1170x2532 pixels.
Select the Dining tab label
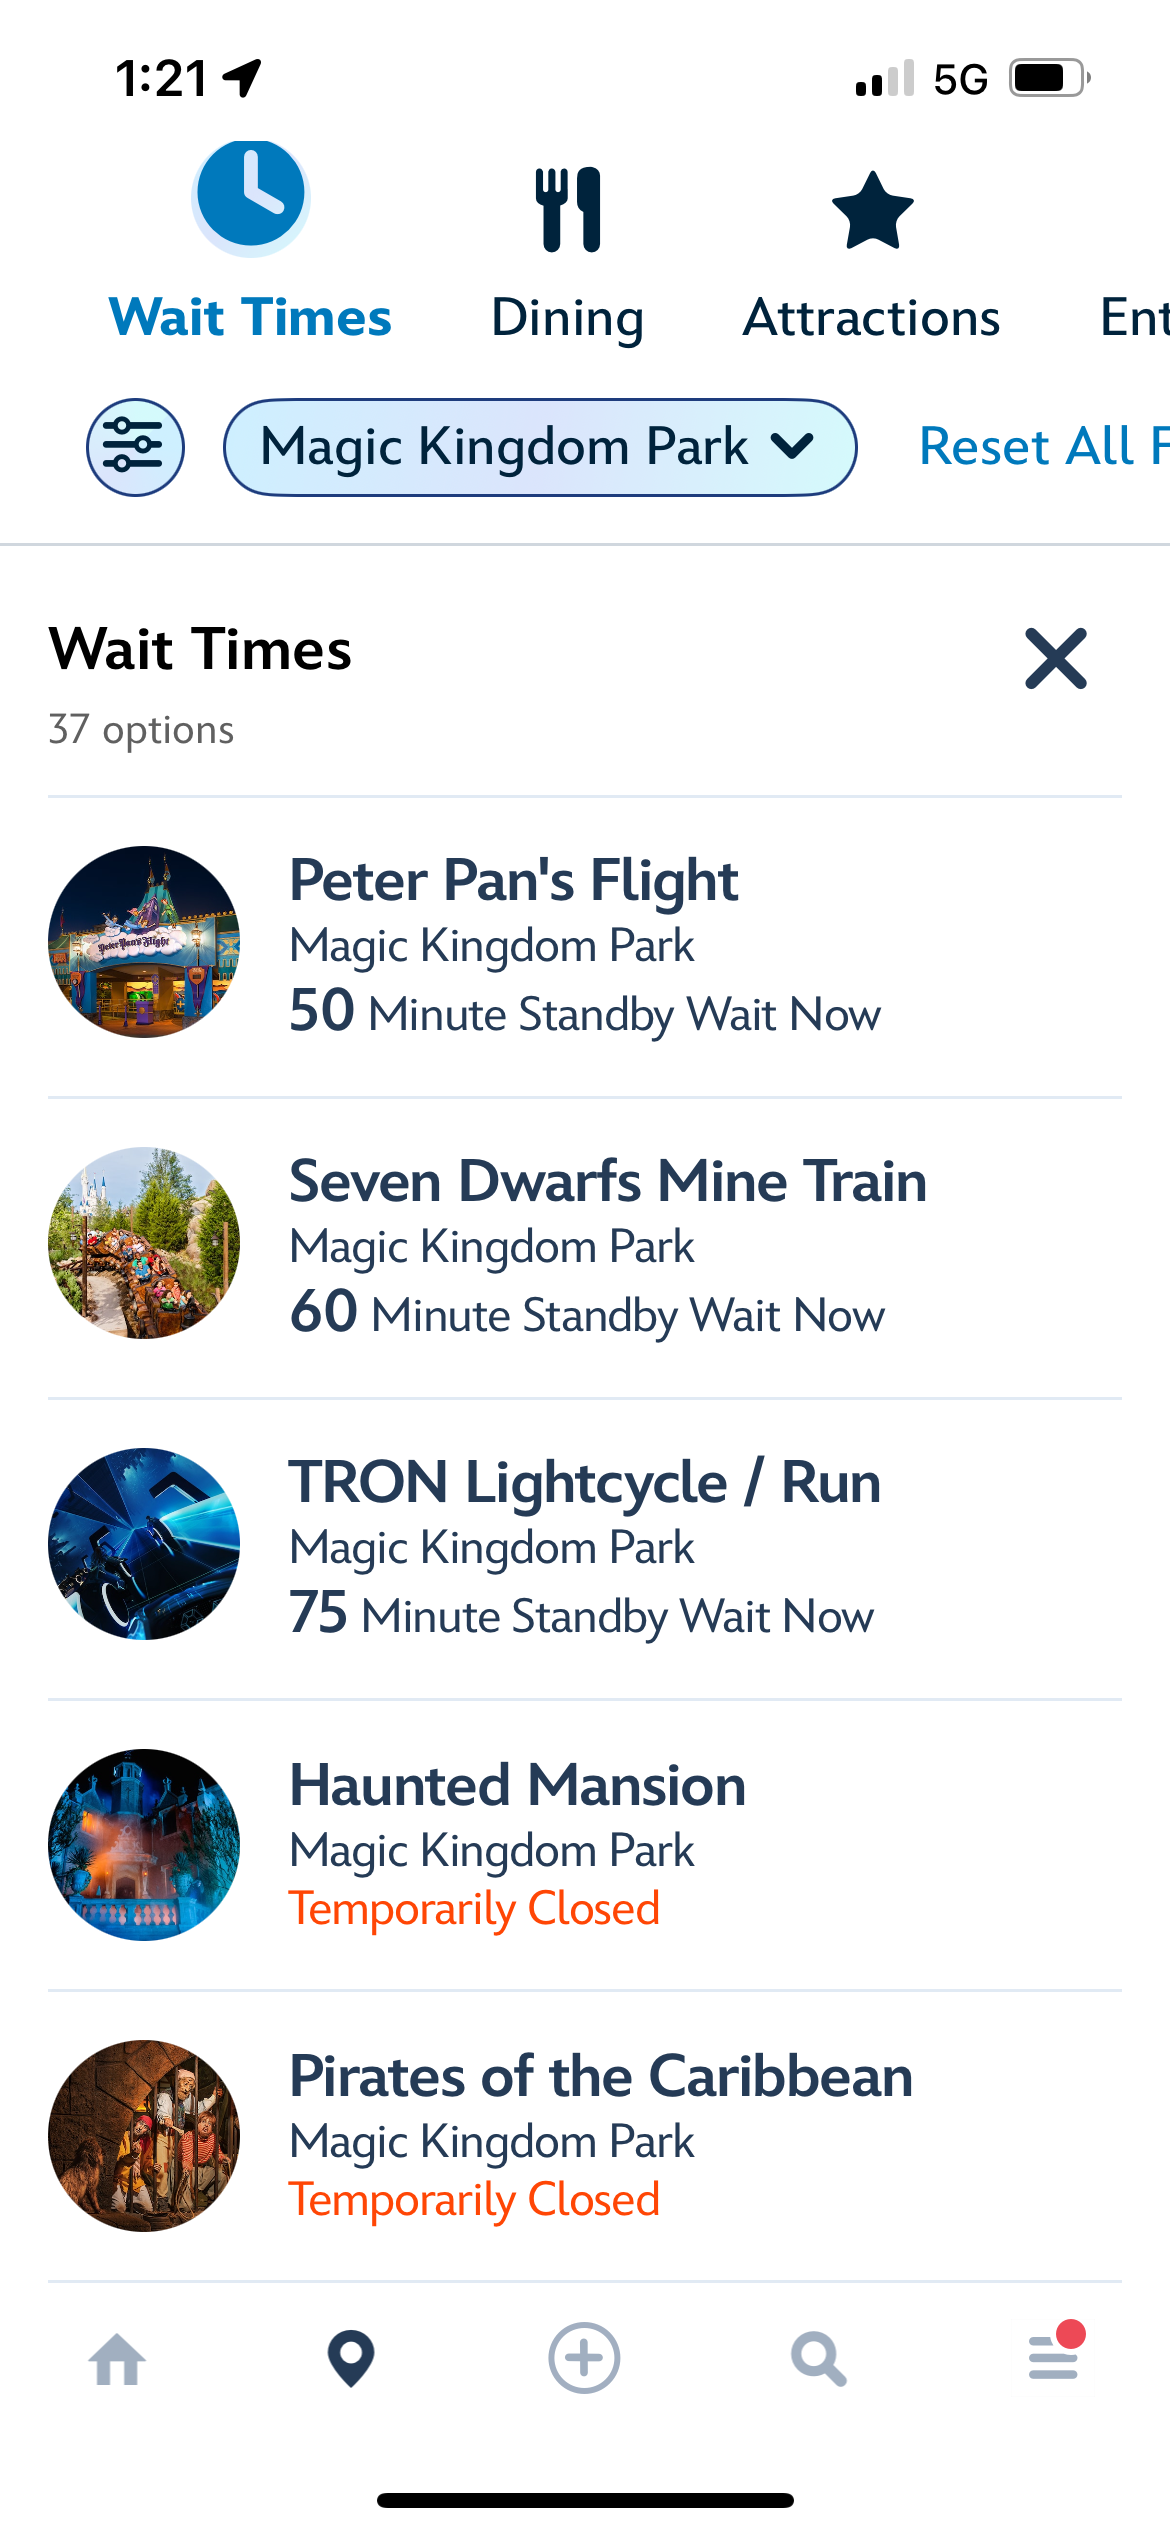tap(568, 320)
